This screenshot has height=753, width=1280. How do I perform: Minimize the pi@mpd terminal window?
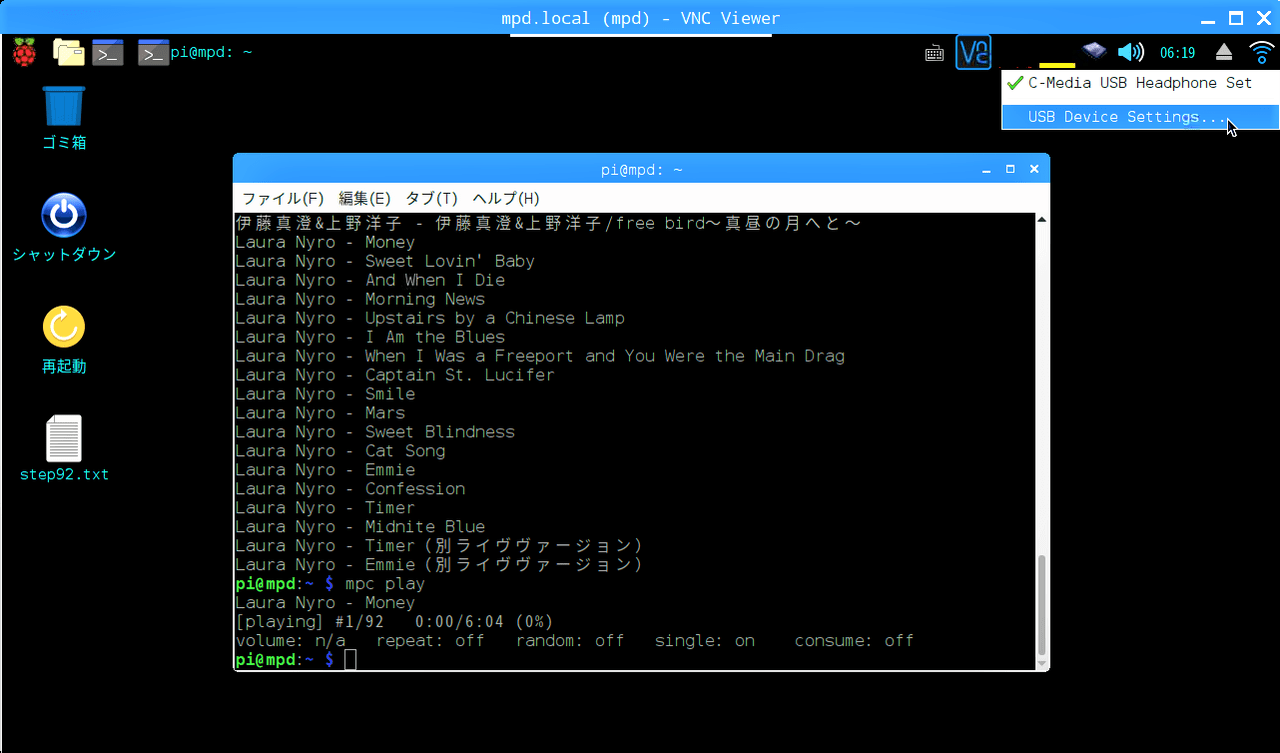point(986,169)
